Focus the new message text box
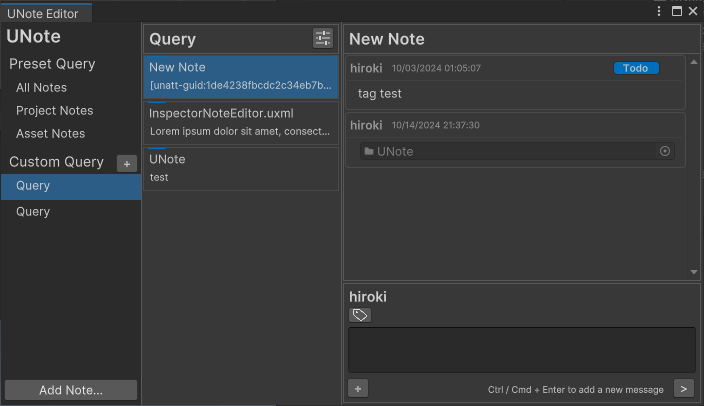The height and width of the screenshot is (406, 704). coord(522,350)
